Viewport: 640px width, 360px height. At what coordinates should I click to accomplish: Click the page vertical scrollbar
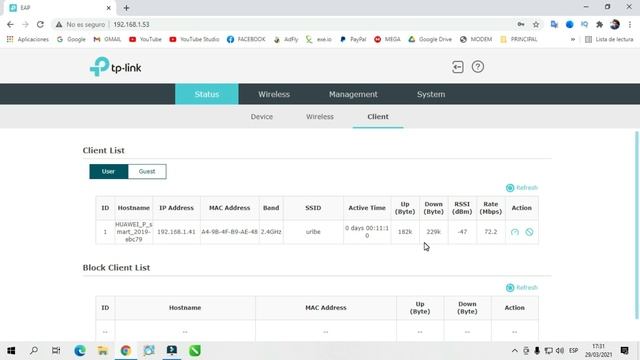[637, 225]
